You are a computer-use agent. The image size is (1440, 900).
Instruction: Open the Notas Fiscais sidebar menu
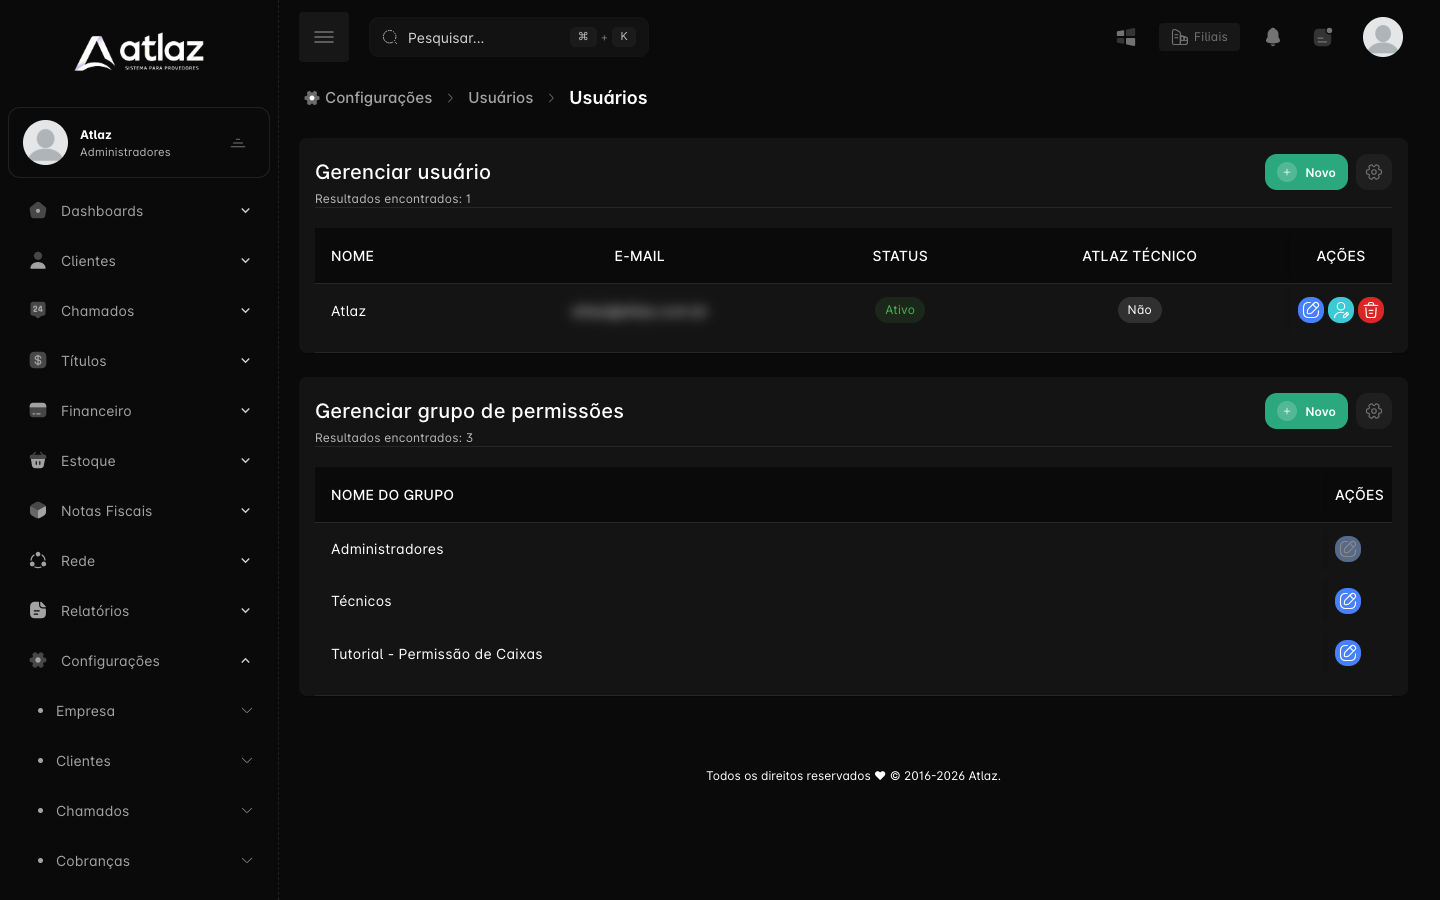pyautogui.click(x=139, y=511)
